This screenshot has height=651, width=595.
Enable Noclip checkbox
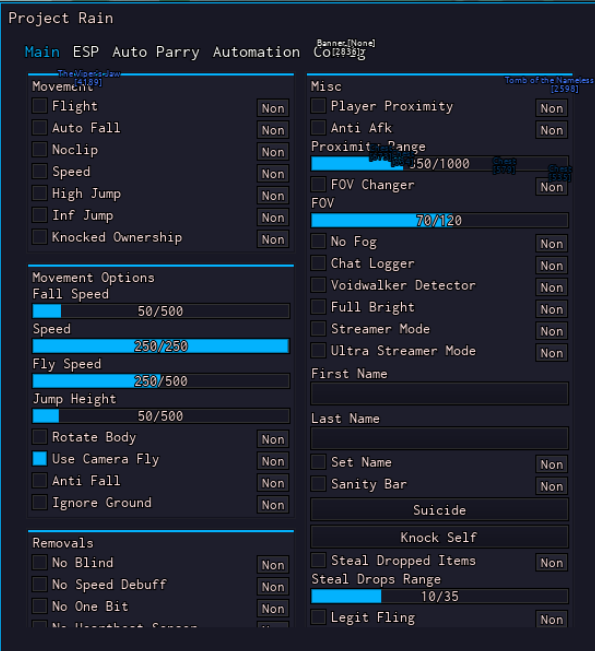39,149
